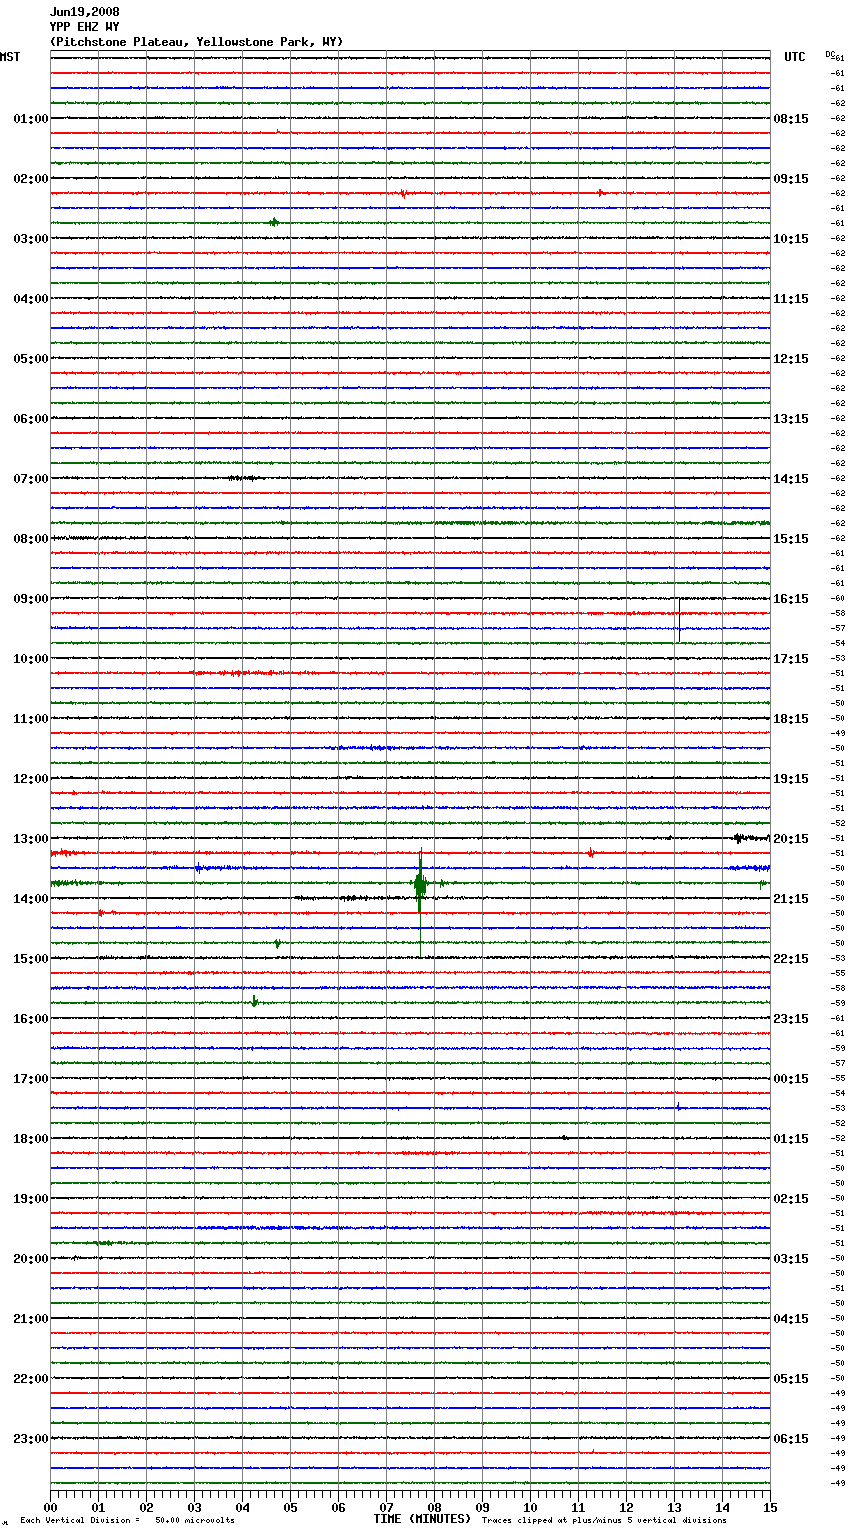Viewport: 850px width, 1534px height.
Task: Click the 09:15 UTC time label
Action: tap(791, 179)
